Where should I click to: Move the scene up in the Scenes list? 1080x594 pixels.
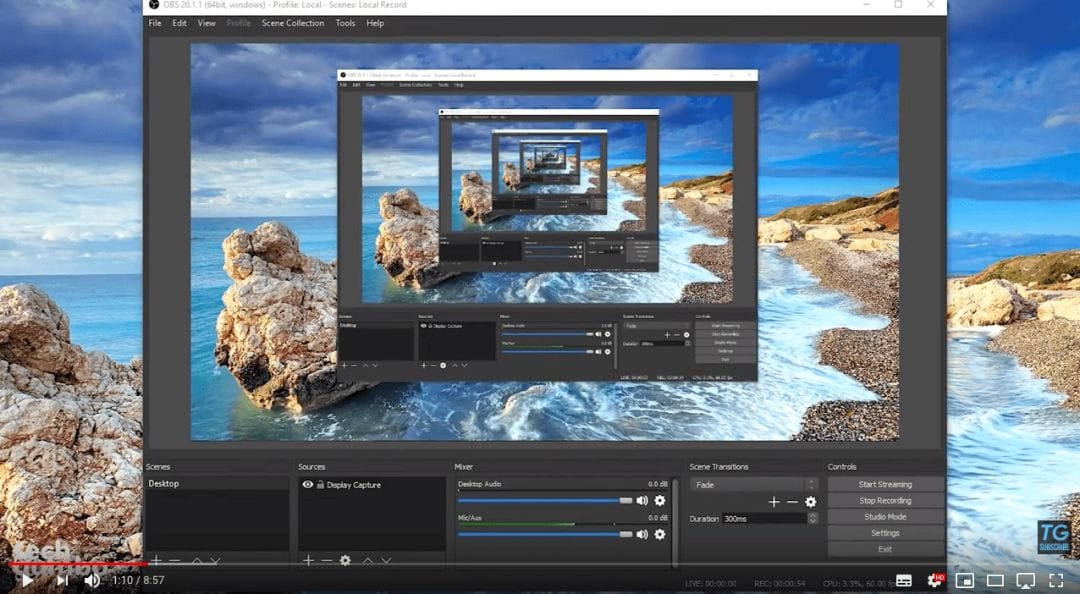(197, 561)
